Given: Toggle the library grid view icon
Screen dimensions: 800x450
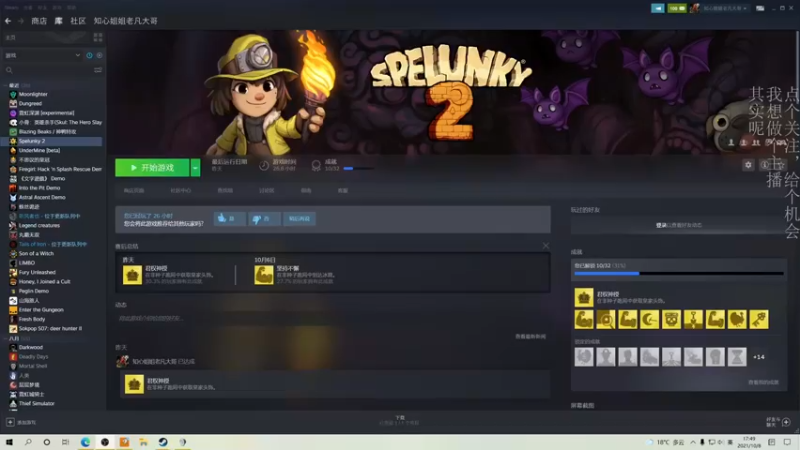Looking at the screenshot, I should click(98, 37).
